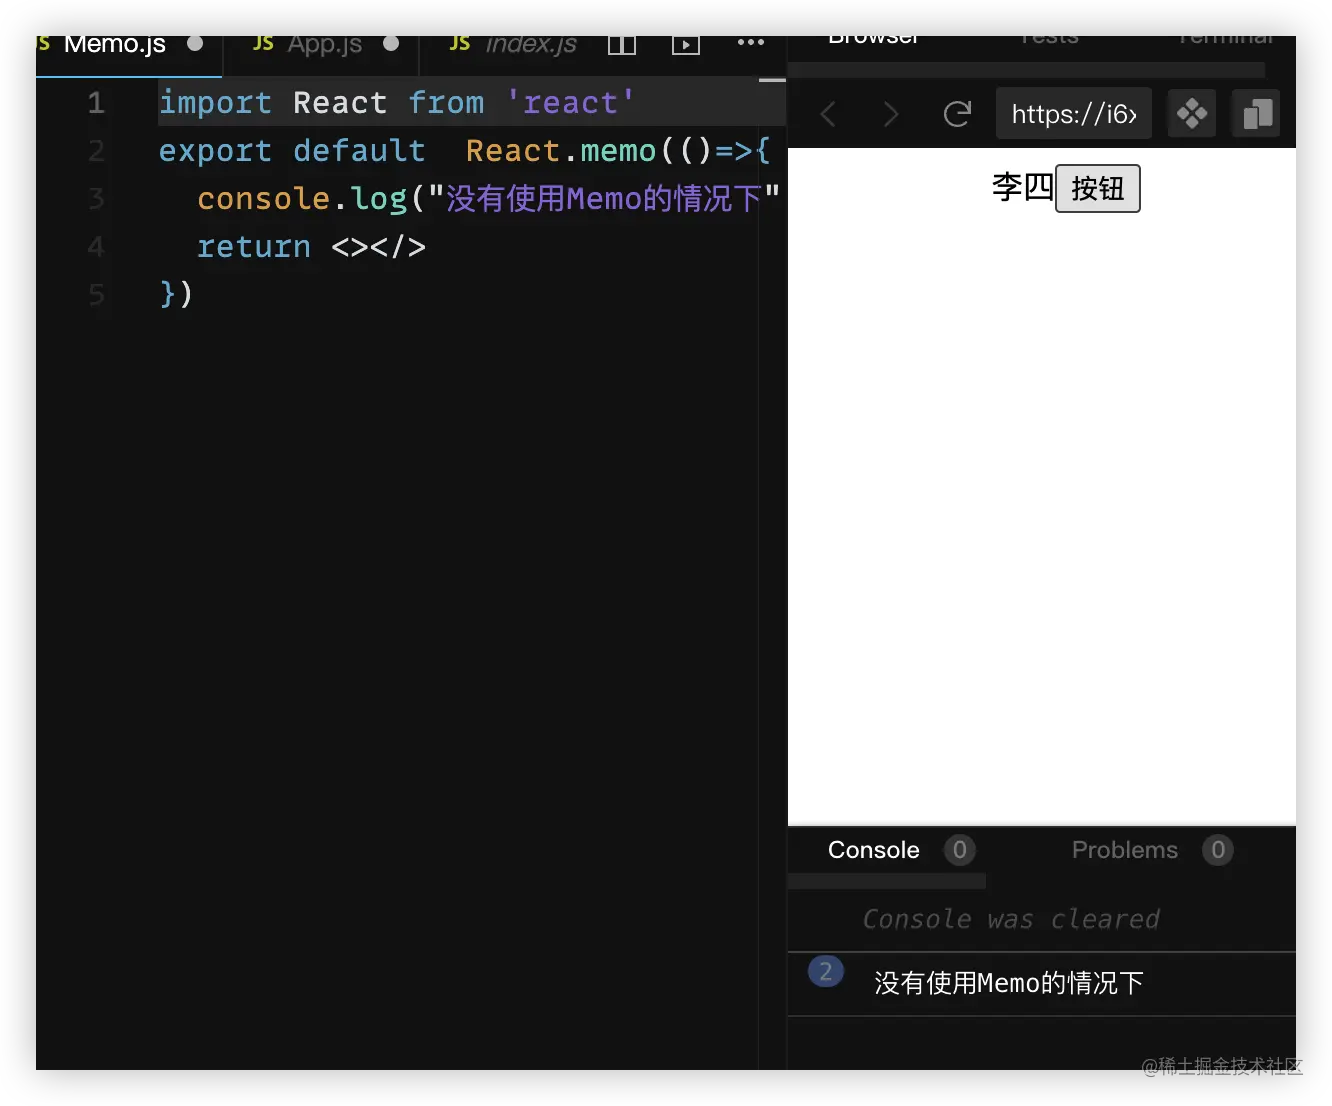The image size is (1332, 1106).
Task: Switch to the Problems tab
Action: pos(1125,850)
